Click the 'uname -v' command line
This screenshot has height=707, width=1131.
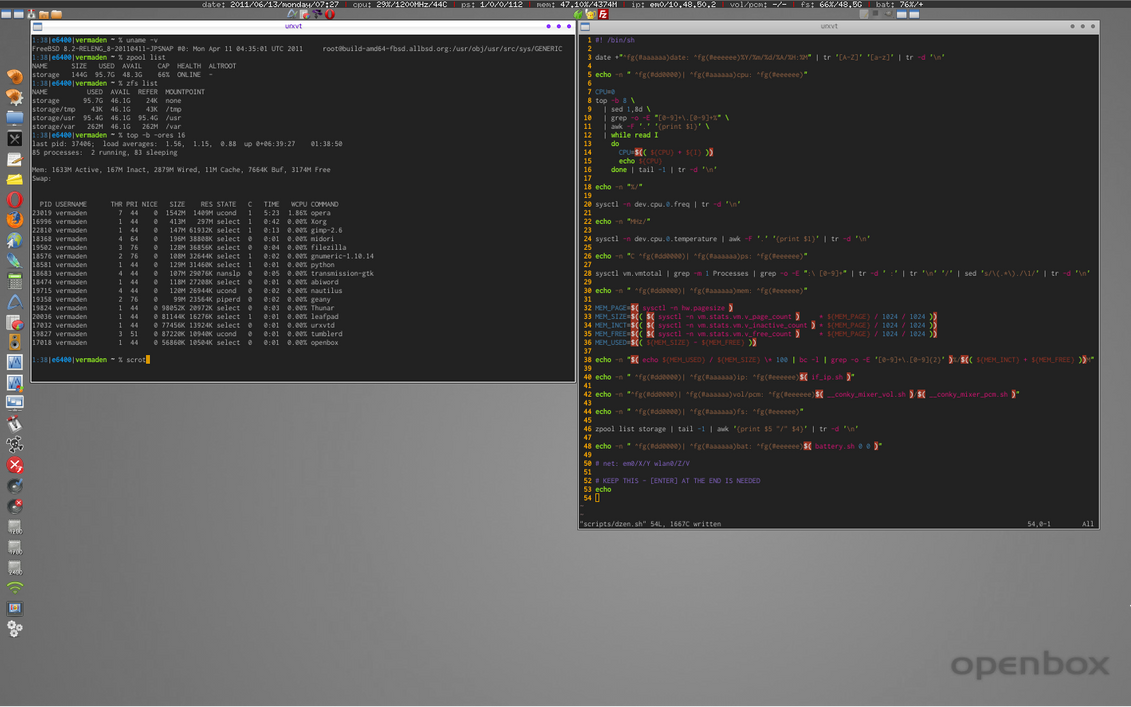click(95, 40)
